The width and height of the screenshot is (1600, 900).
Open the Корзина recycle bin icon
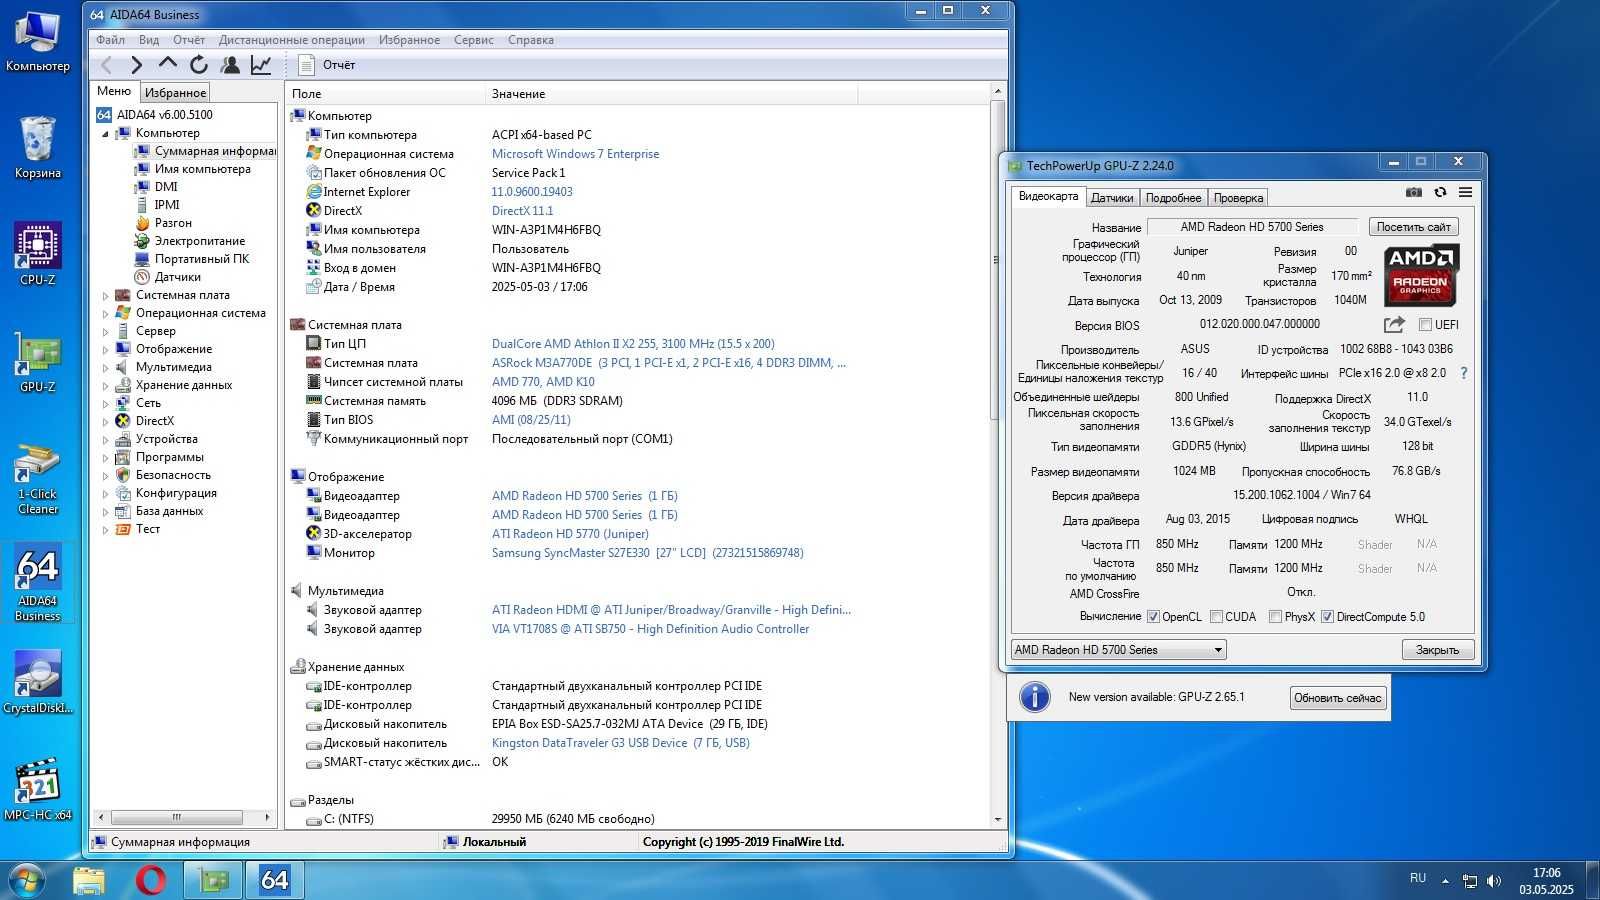(38, 147)
